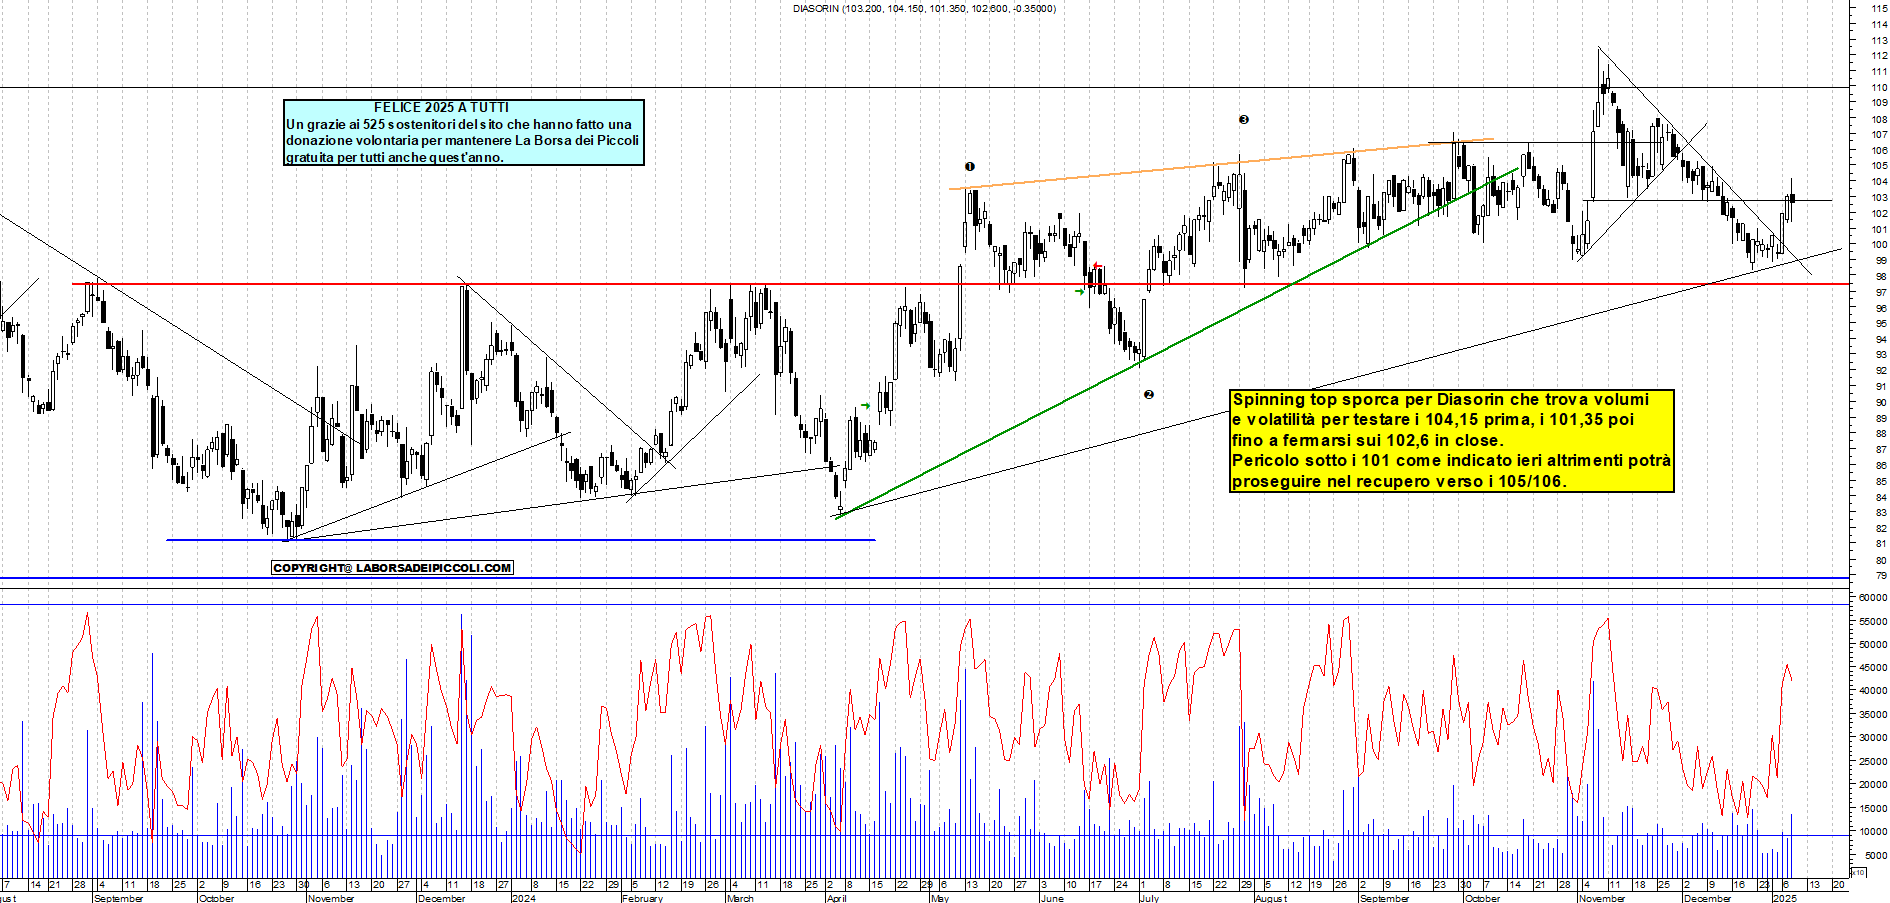
Task: Click price level 100 on price axis
Action: 1879,245
